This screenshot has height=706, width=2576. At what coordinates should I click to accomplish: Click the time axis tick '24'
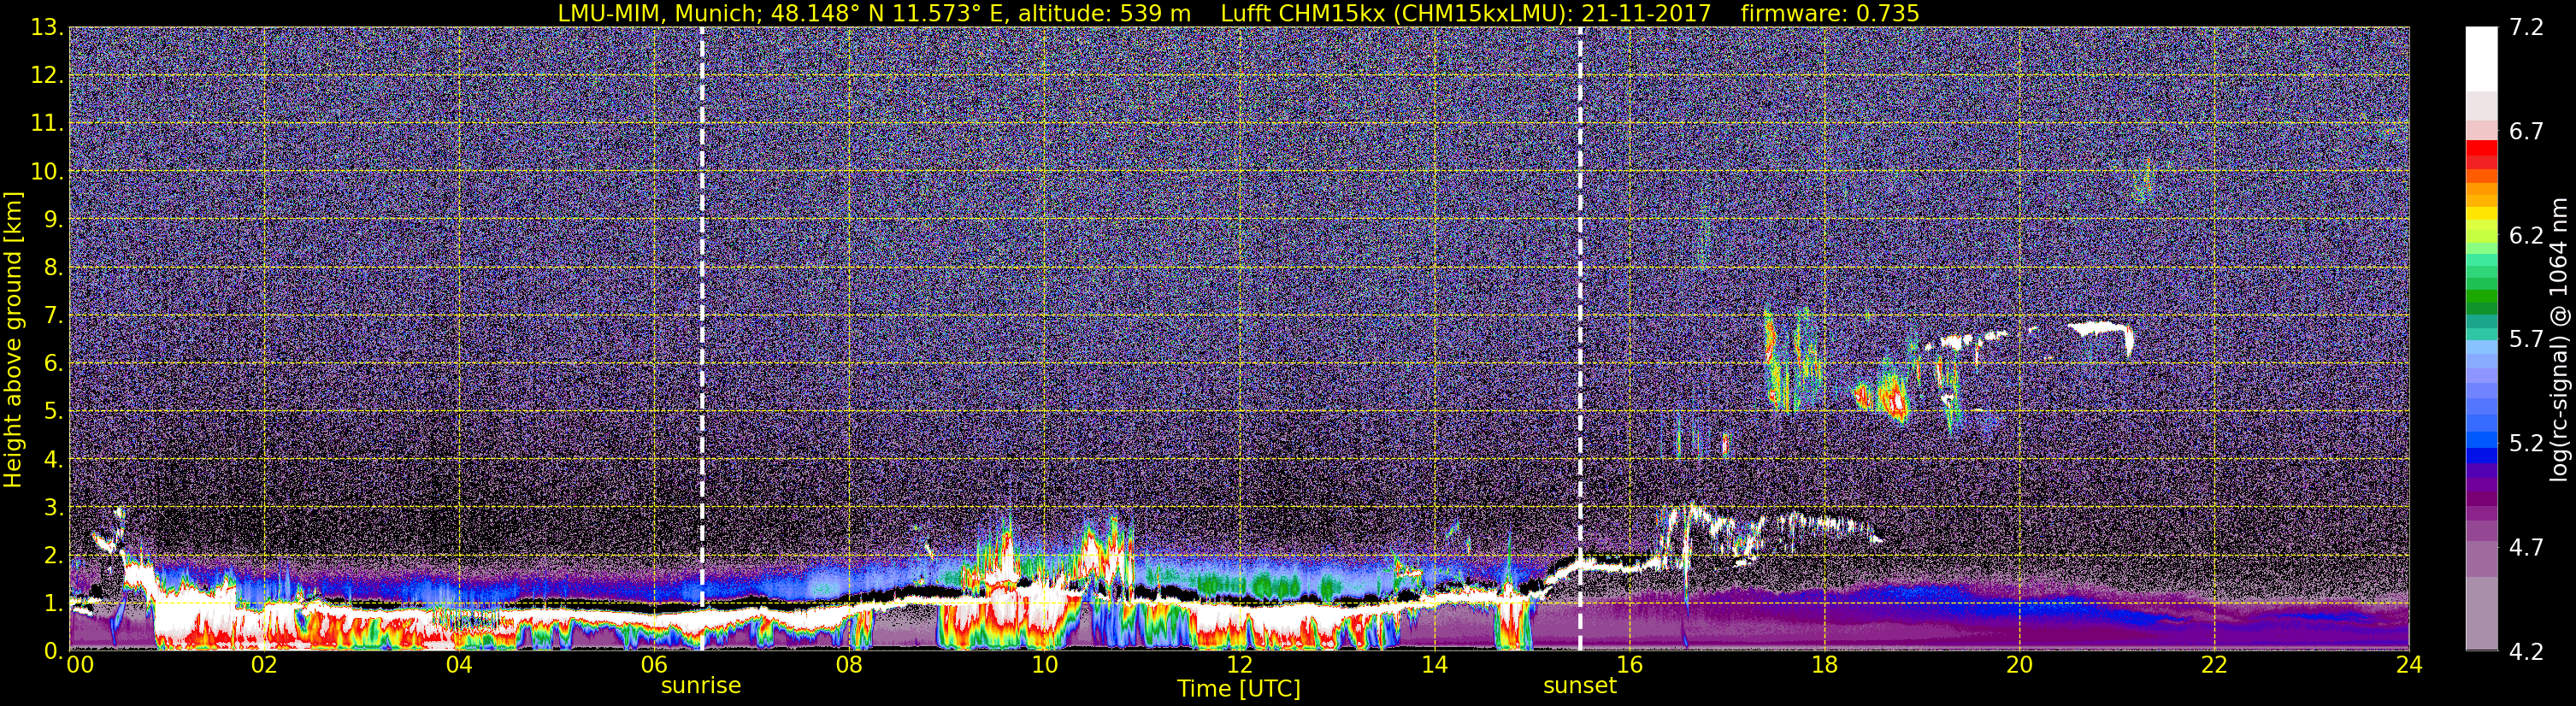tap(2409, 666)
